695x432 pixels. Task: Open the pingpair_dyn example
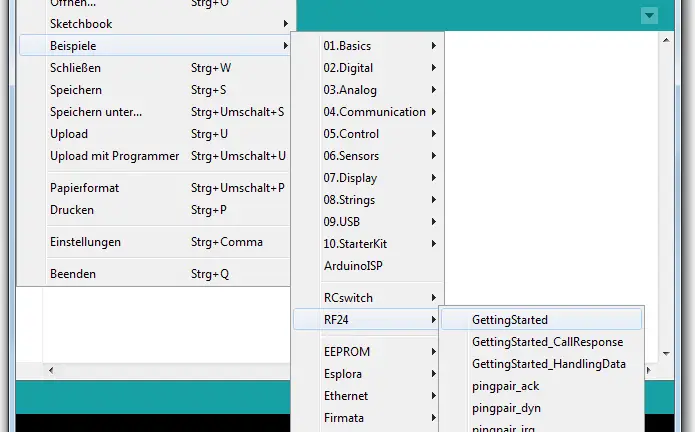[x=542, y=408]
